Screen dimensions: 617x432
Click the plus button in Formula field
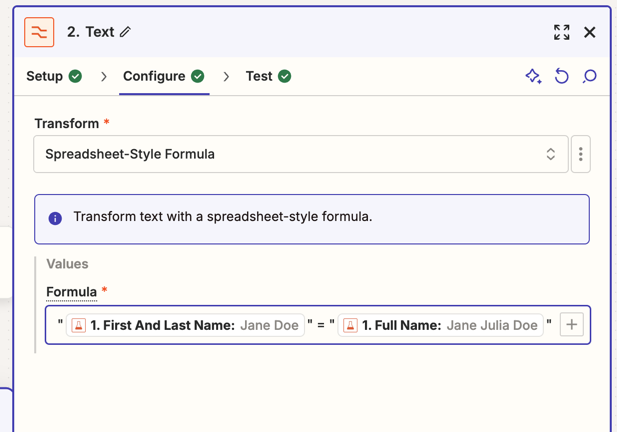pos(572,325)
